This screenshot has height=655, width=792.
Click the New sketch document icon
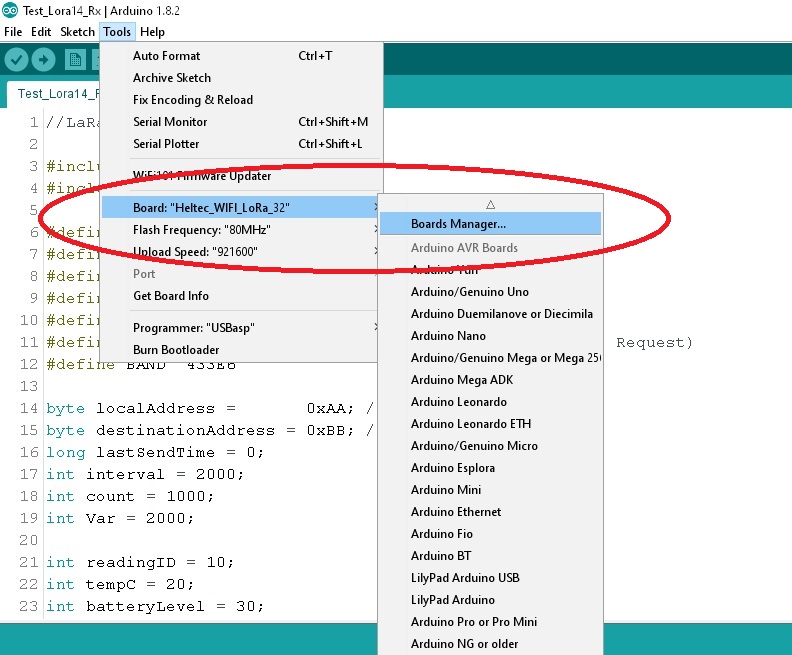pos(75,60)
